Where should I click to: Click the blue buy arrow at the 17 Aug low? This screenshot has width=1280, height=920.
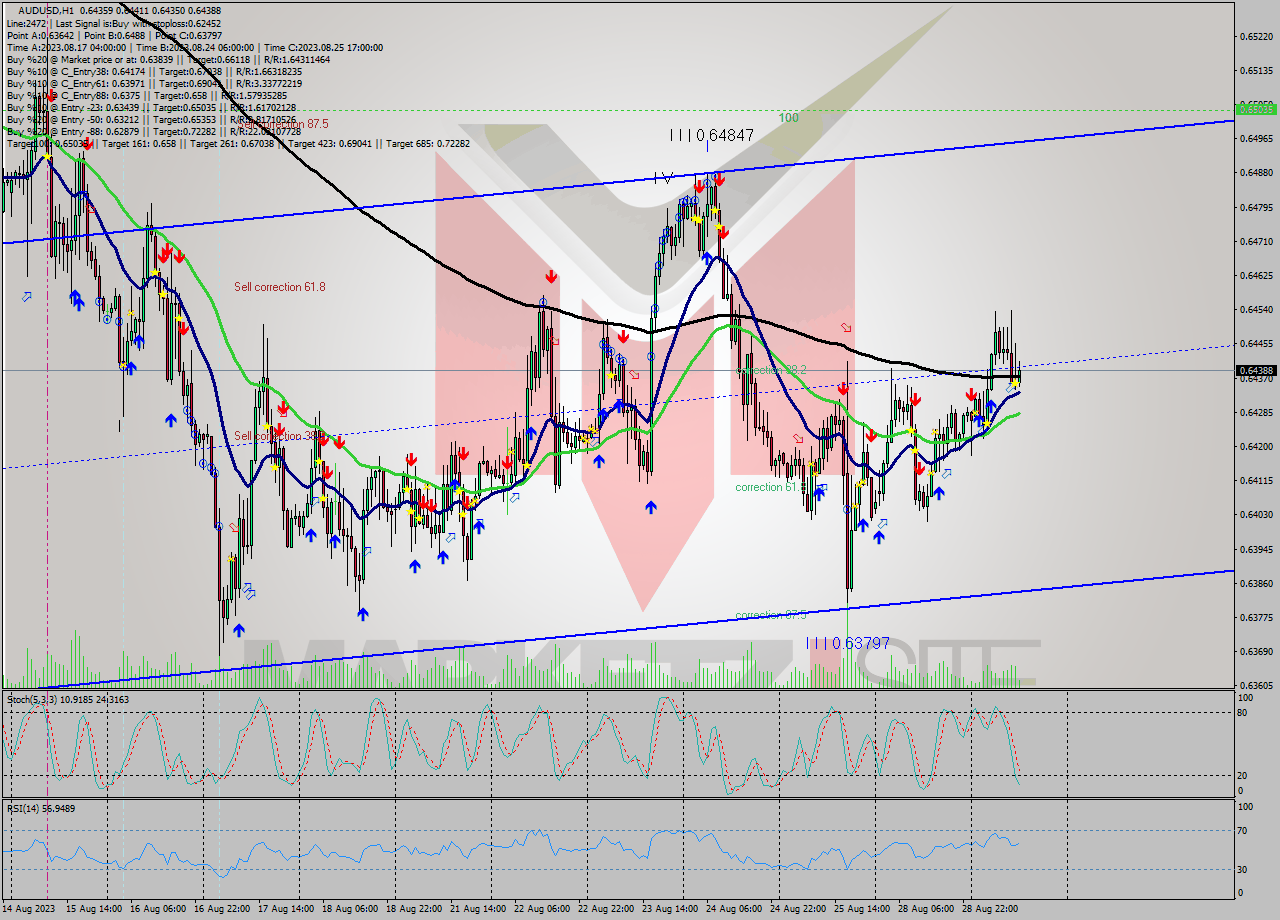(x=238, y=630)
